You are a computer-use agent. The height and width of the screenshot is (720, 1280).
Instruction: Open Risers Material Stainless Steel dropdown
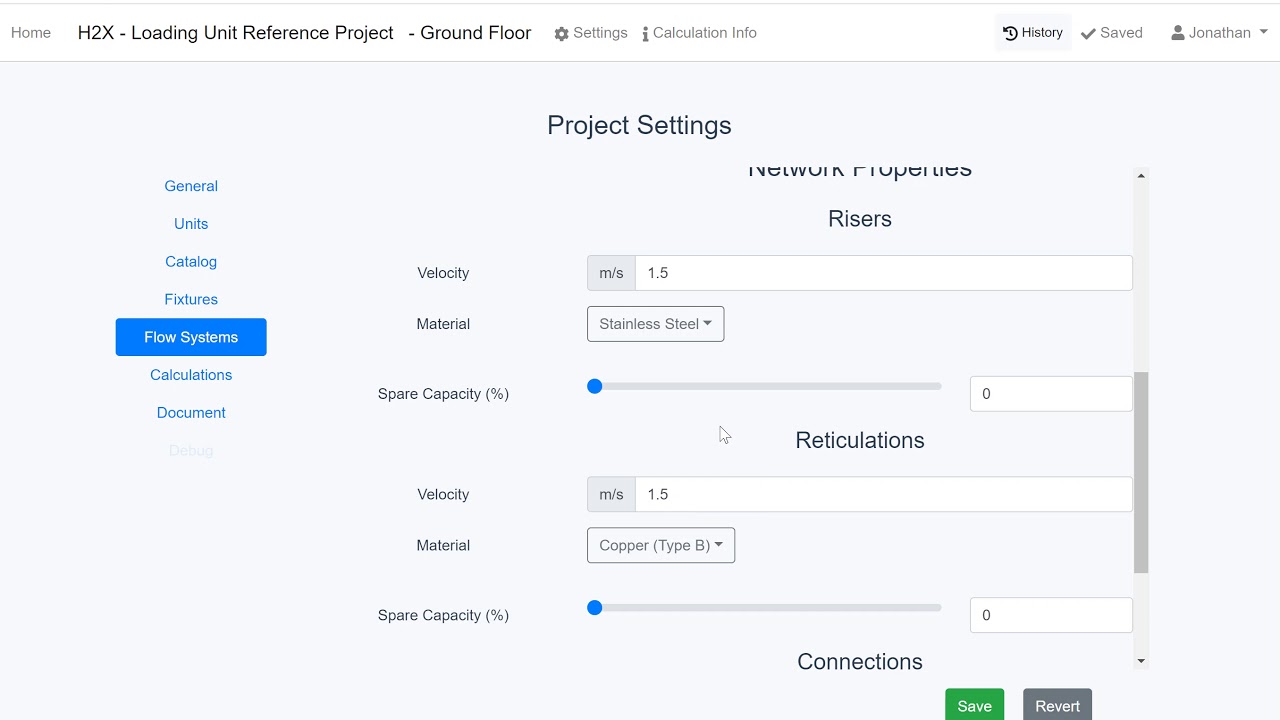point(655,324)
